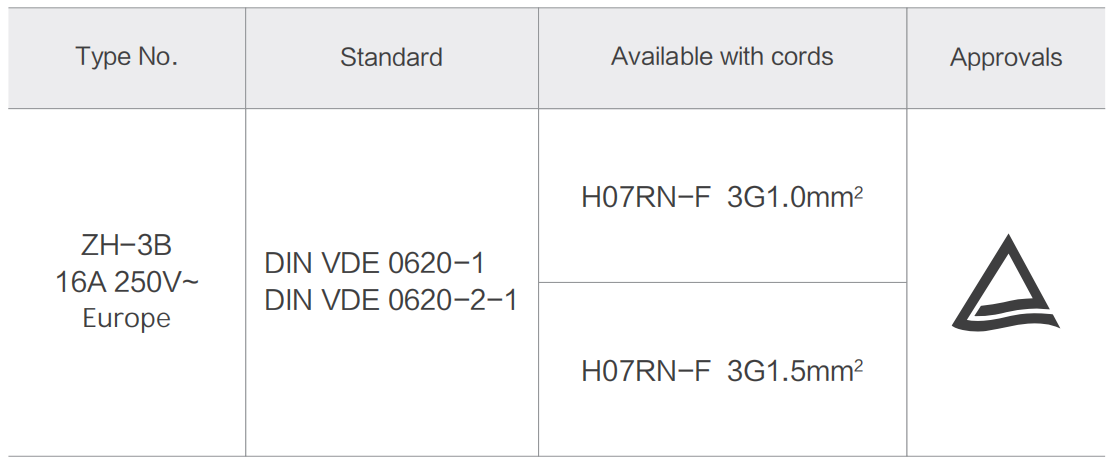The image size is (1116, 466).
Task: Click the H07RN-F text in second cord row
Action: 646,371
